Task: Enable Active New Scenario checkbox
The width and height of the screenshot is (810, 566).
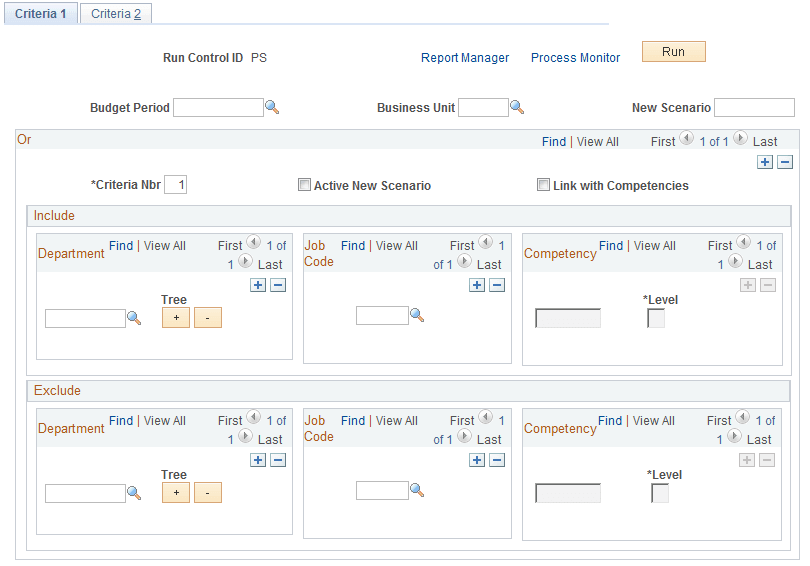Action: pyautogui.click(x=305, y=185)
